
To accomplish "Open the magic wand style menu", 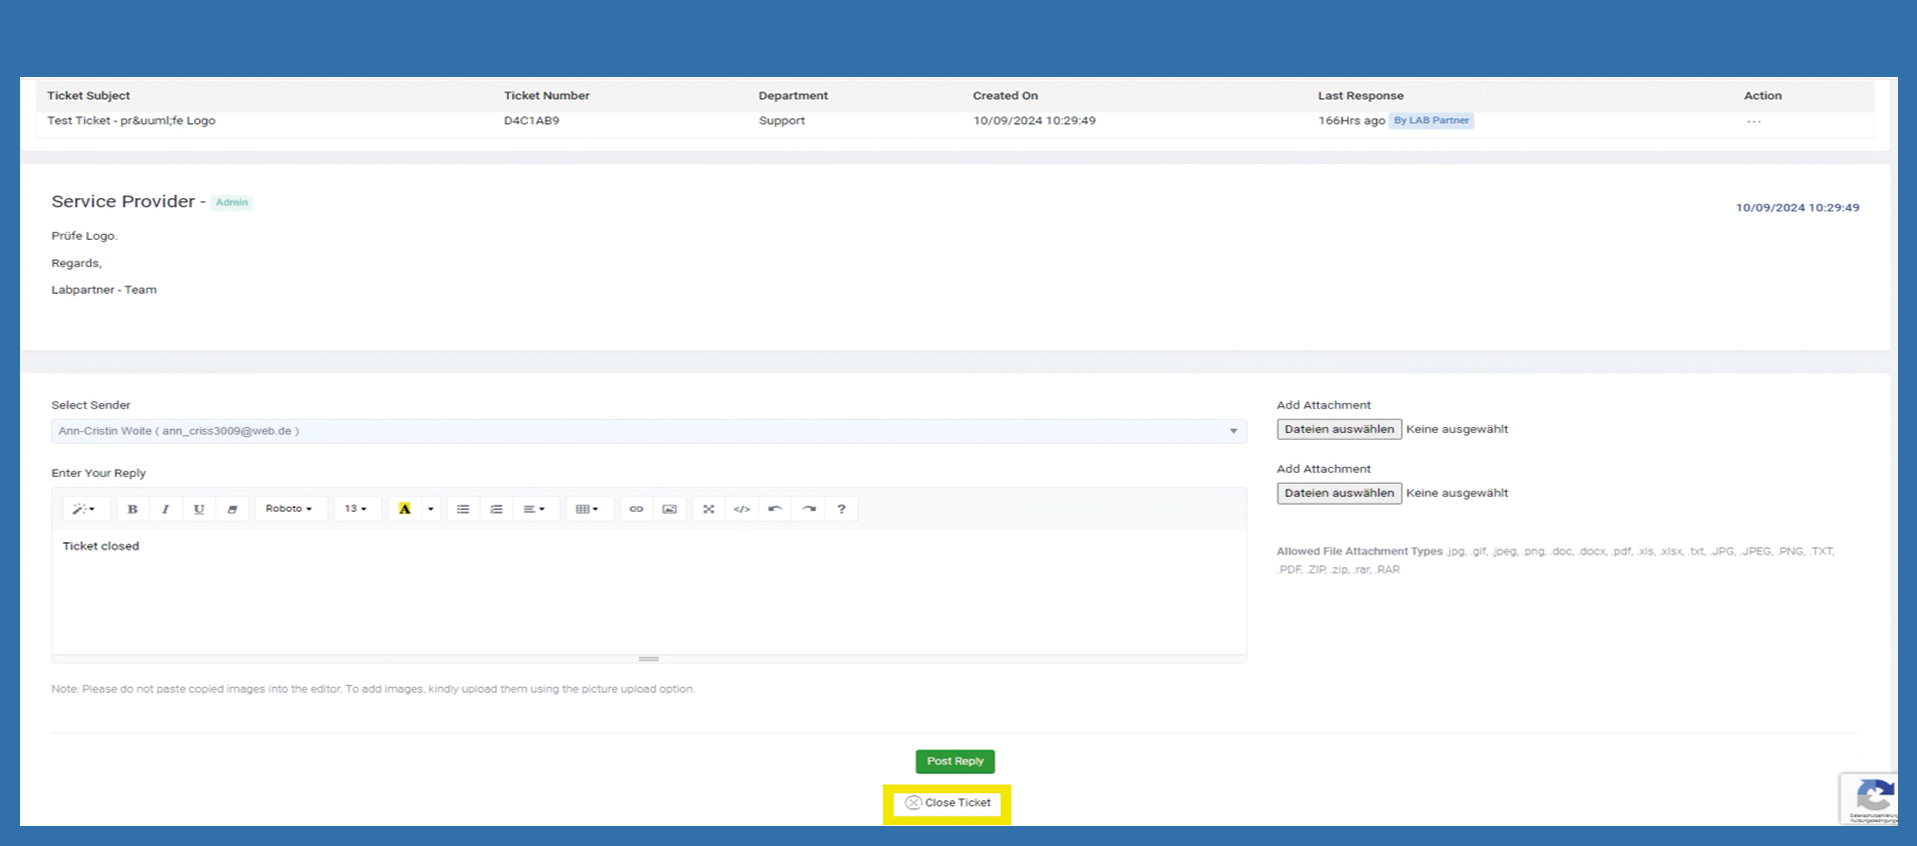I will click(84, 509).
